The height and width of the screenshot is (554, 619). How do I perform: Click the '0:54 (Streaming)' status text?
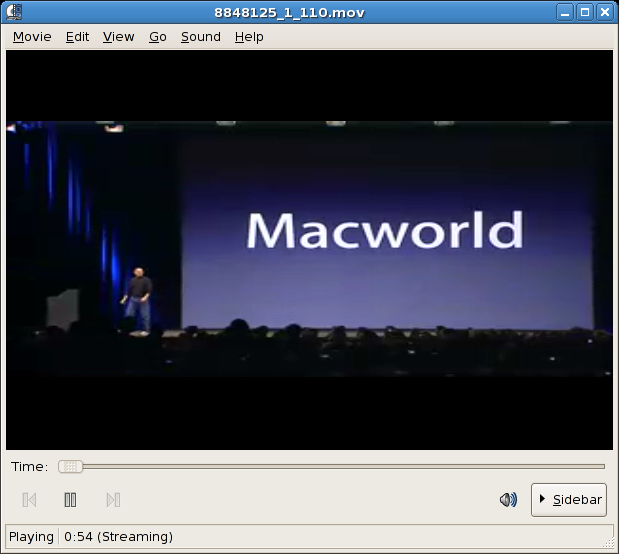pos(118,537)
